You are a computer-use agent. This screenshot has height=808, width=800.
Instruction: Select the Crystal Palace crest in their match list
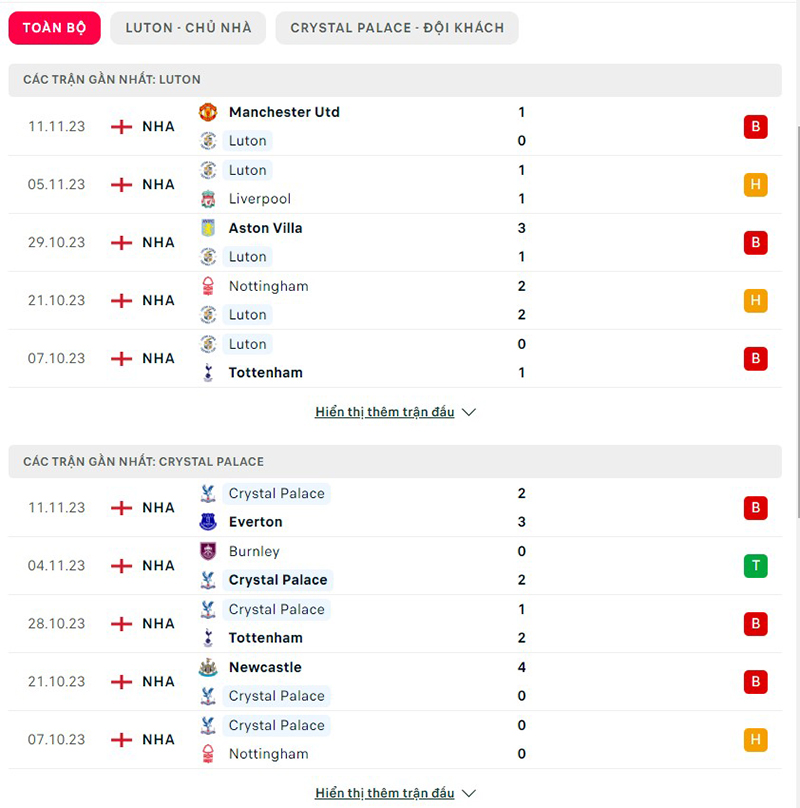(208, 493)
